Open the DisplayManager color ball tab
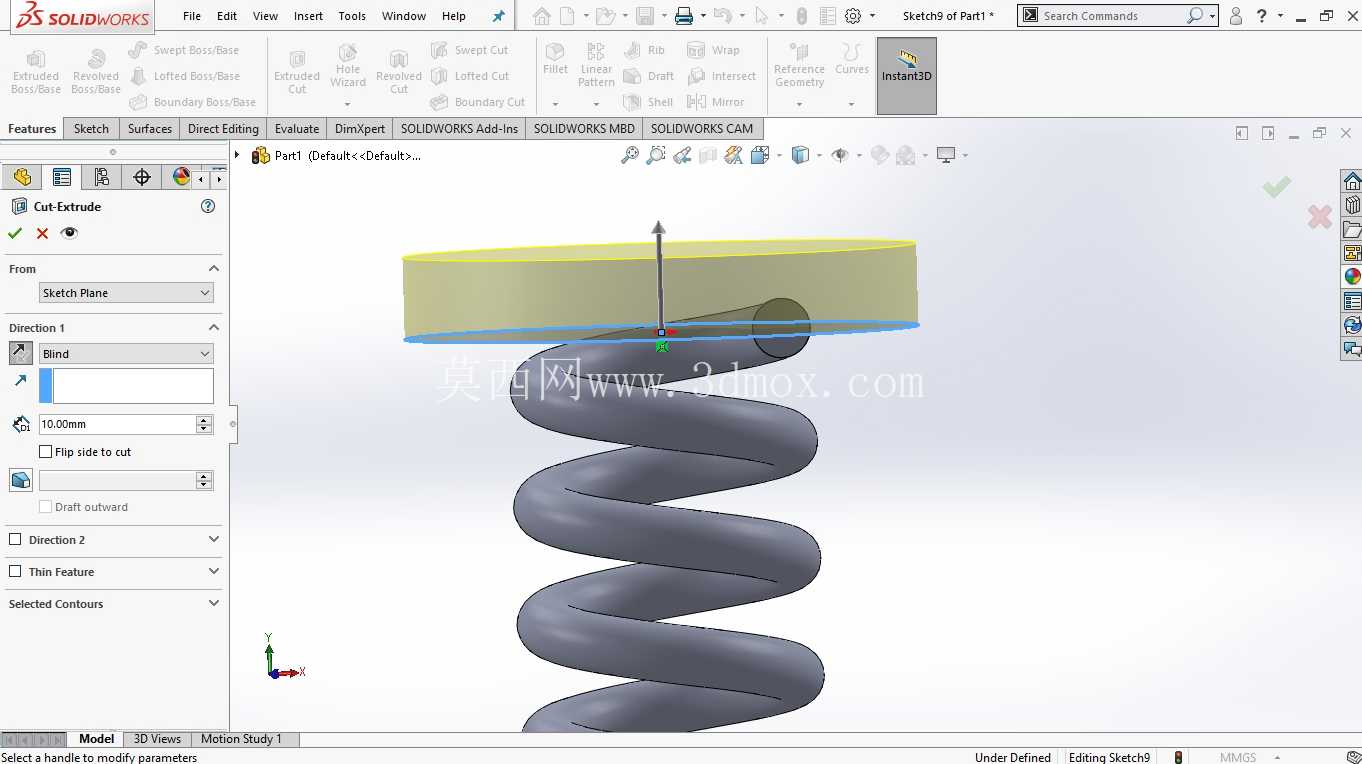 [x=181, y=177]
